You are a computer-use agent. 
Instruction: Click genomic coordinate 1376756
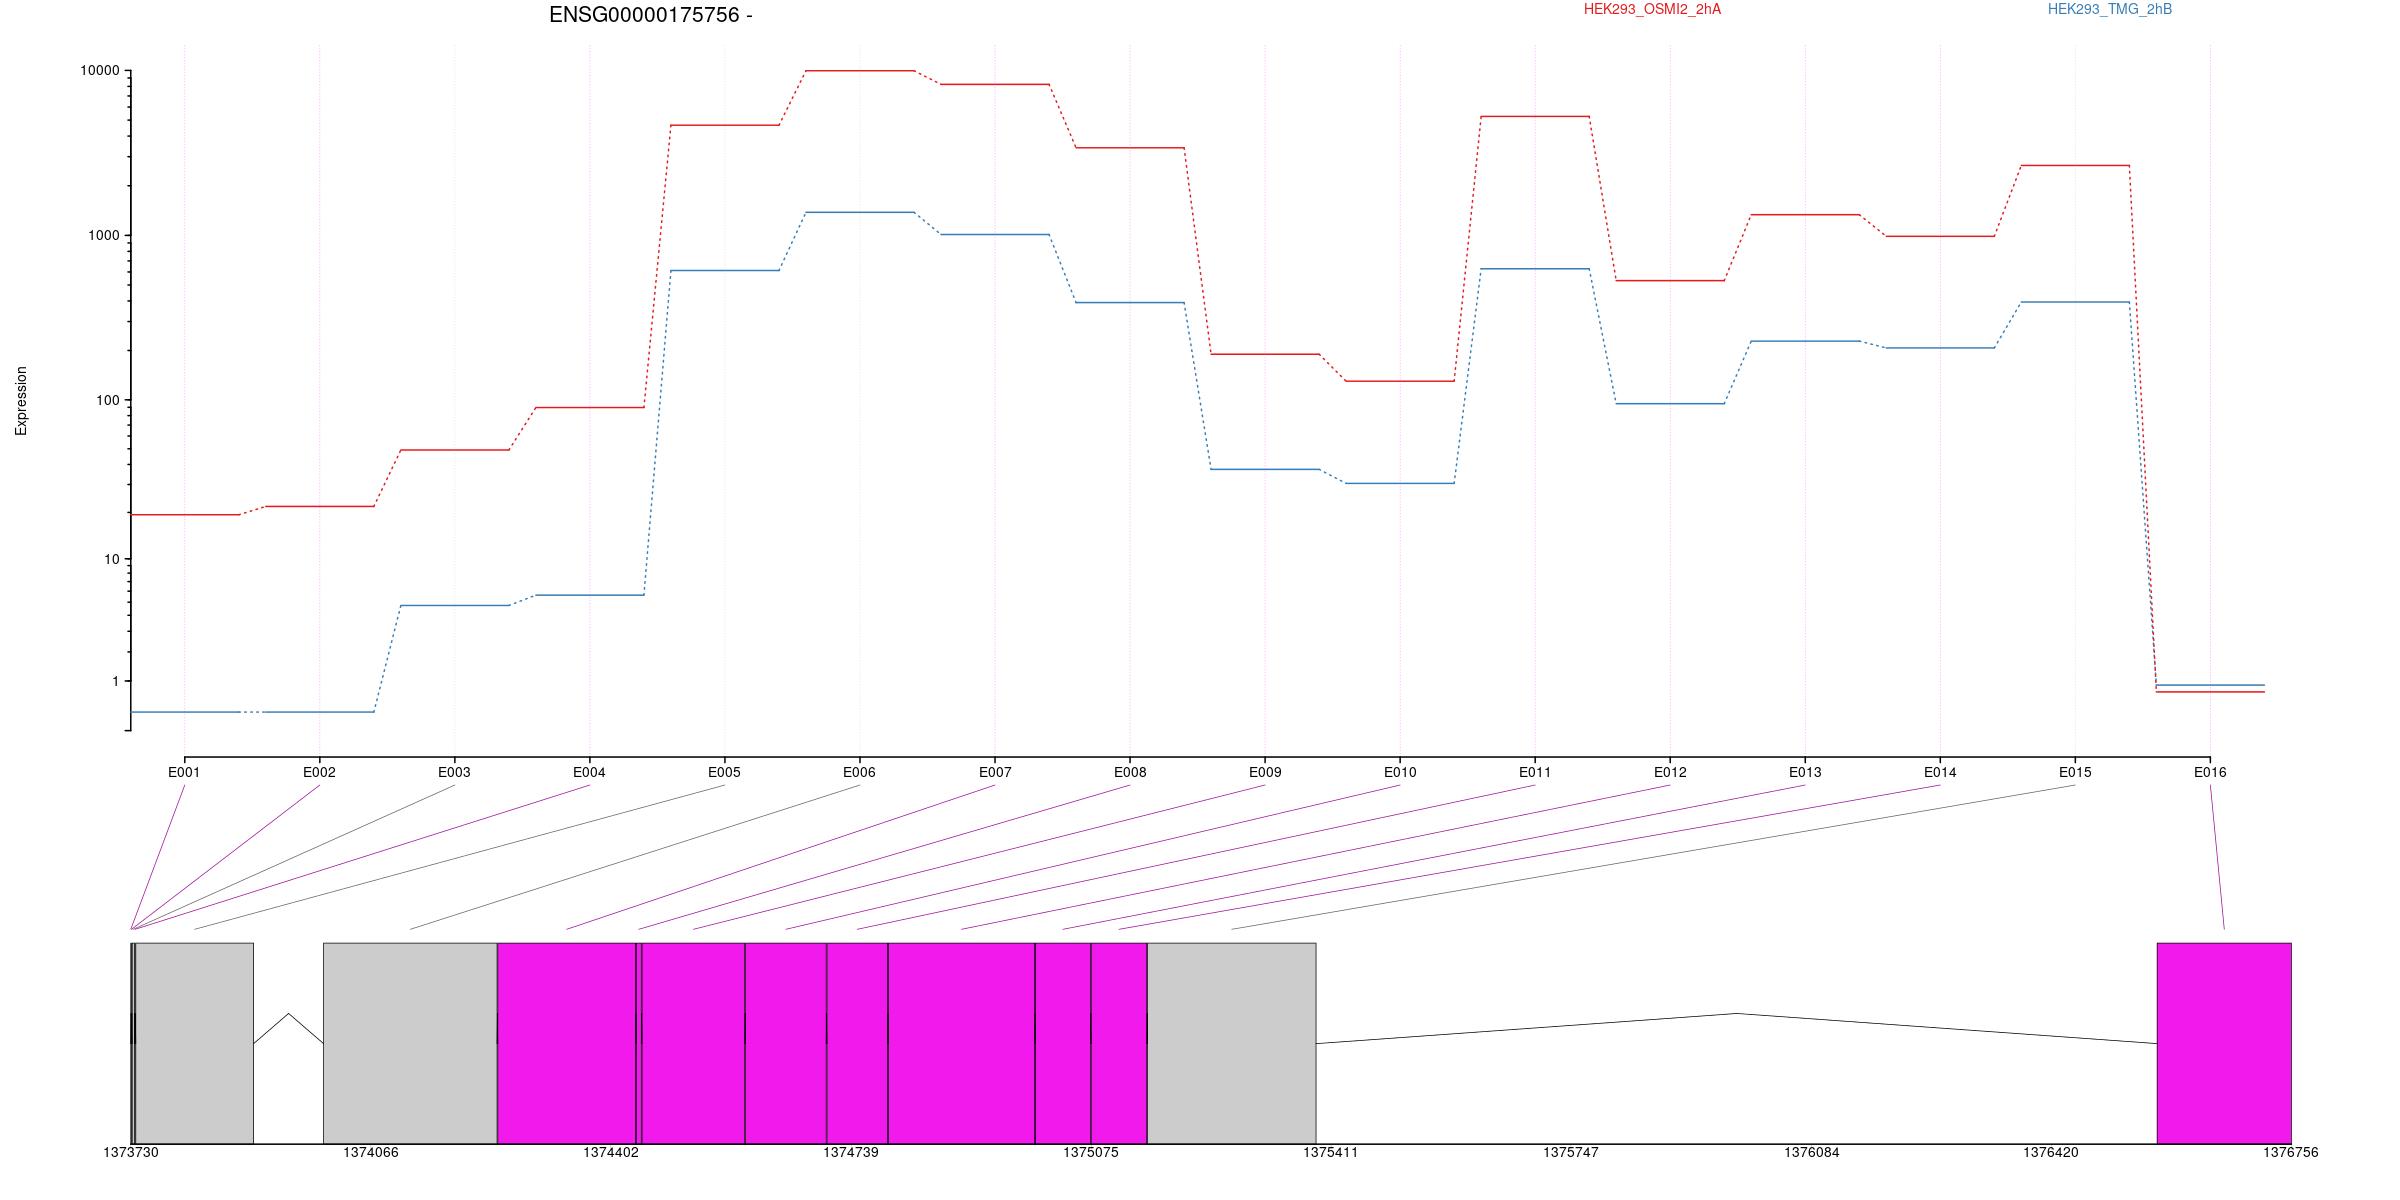click(x=2291, y=1153)
